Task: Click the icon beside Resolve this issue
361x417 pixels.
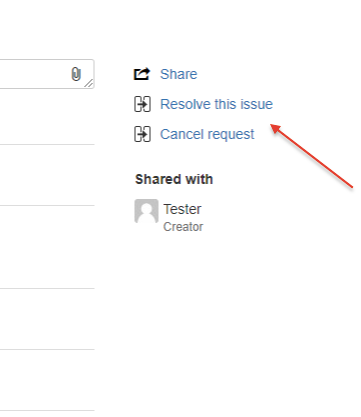Action: 142,104
